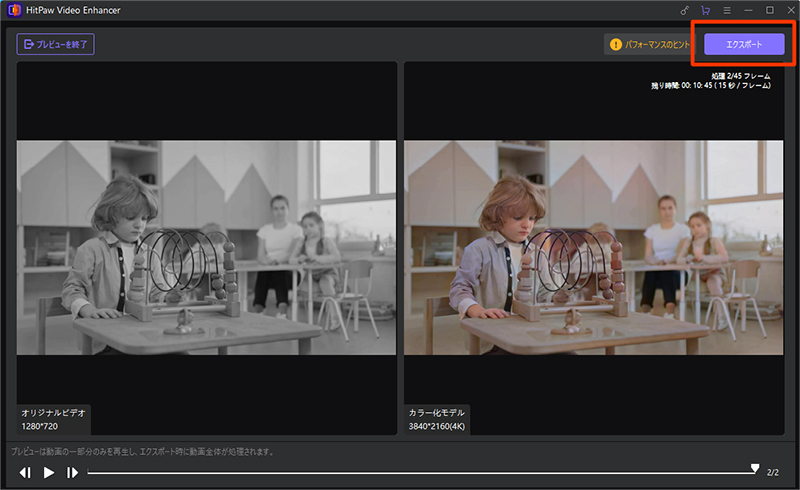Screen dimensions: 800x490
Task: Click the yellow warning icon on performance hint
Action: (x=616, y=44)
